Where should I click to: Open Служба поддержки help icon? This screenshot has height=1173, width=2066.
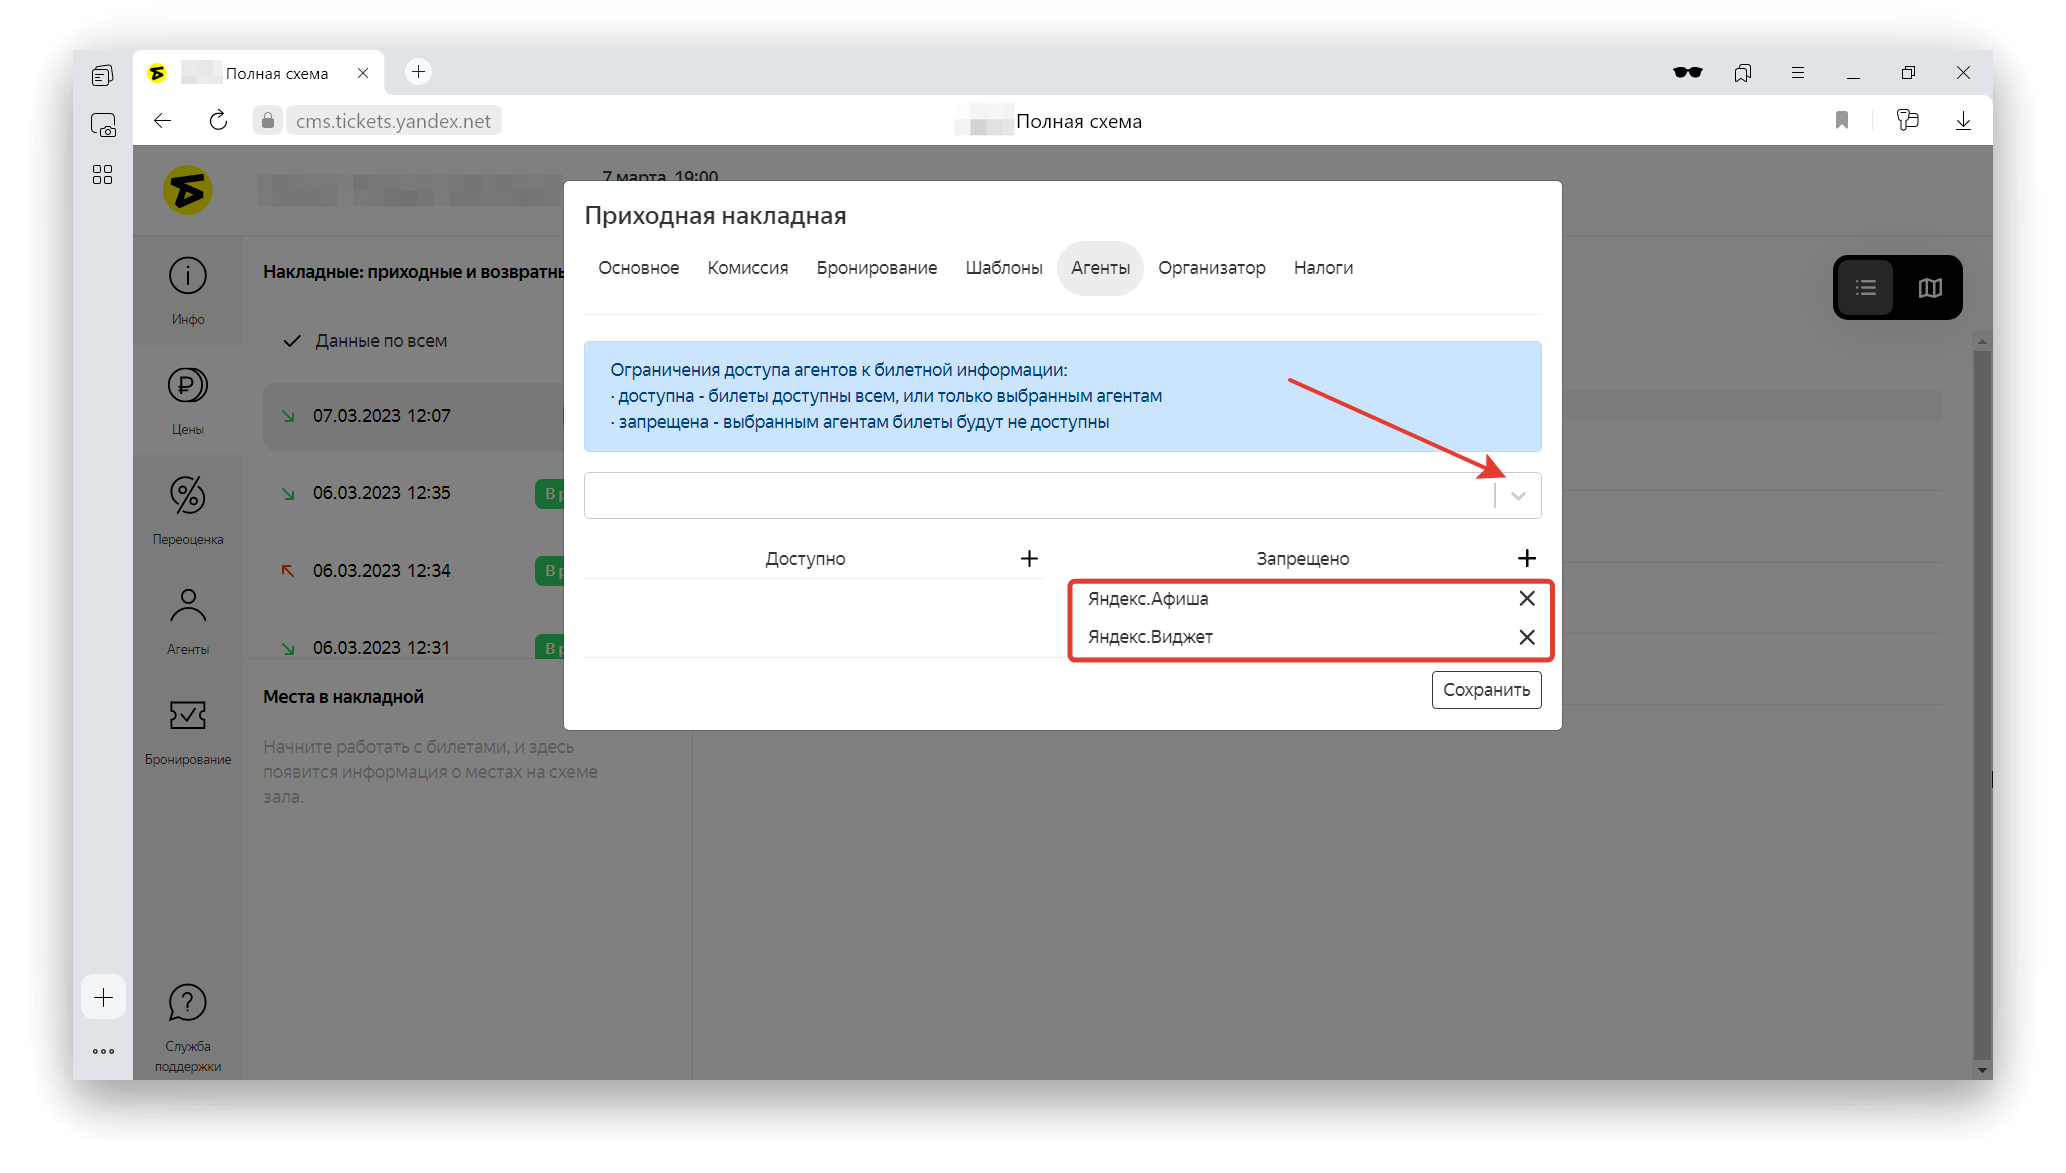[x=187, y=1002]
